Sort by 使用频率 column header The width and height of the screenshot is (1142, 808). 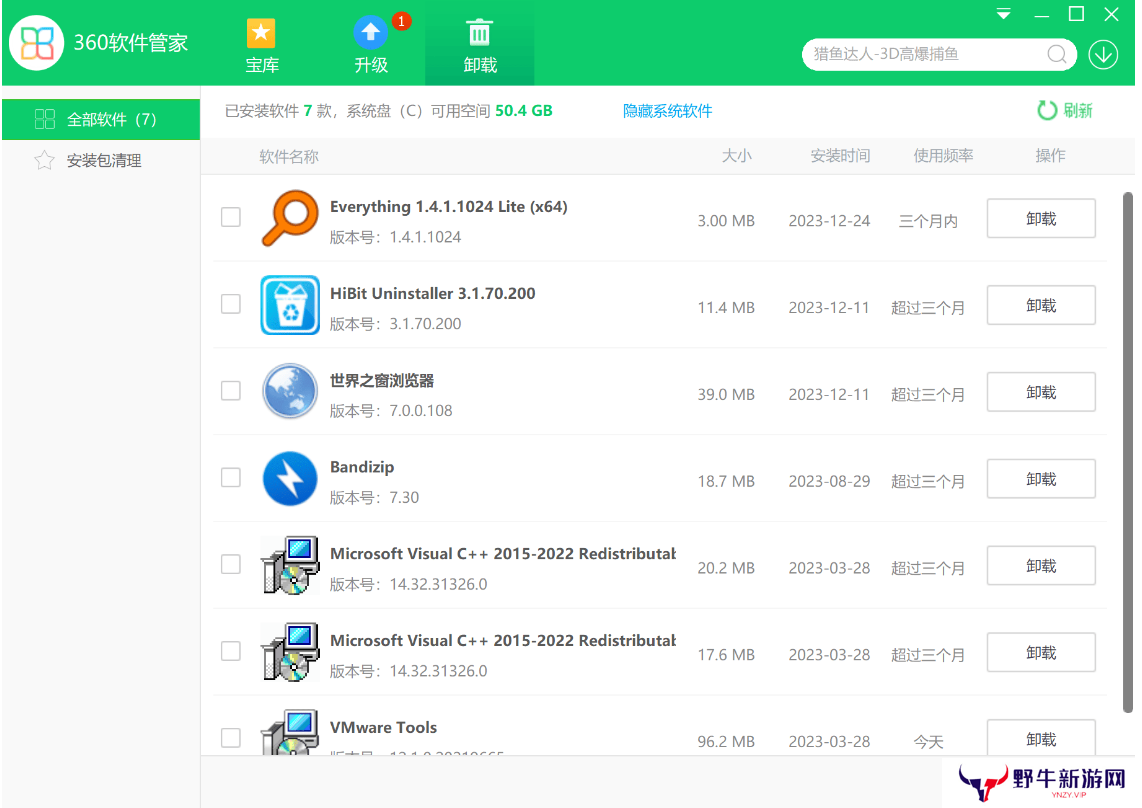coord(943,156)
